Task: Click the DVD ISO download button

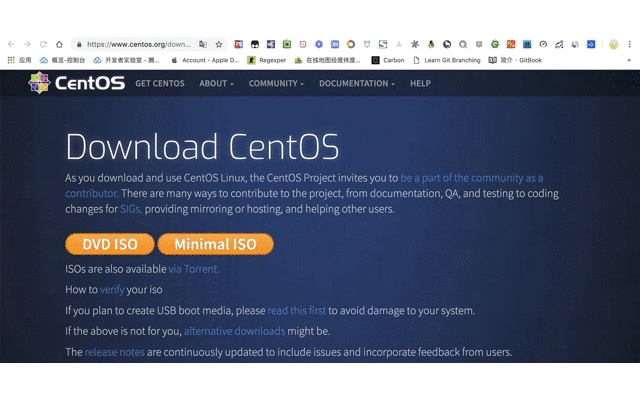Action: click(110, 244)
